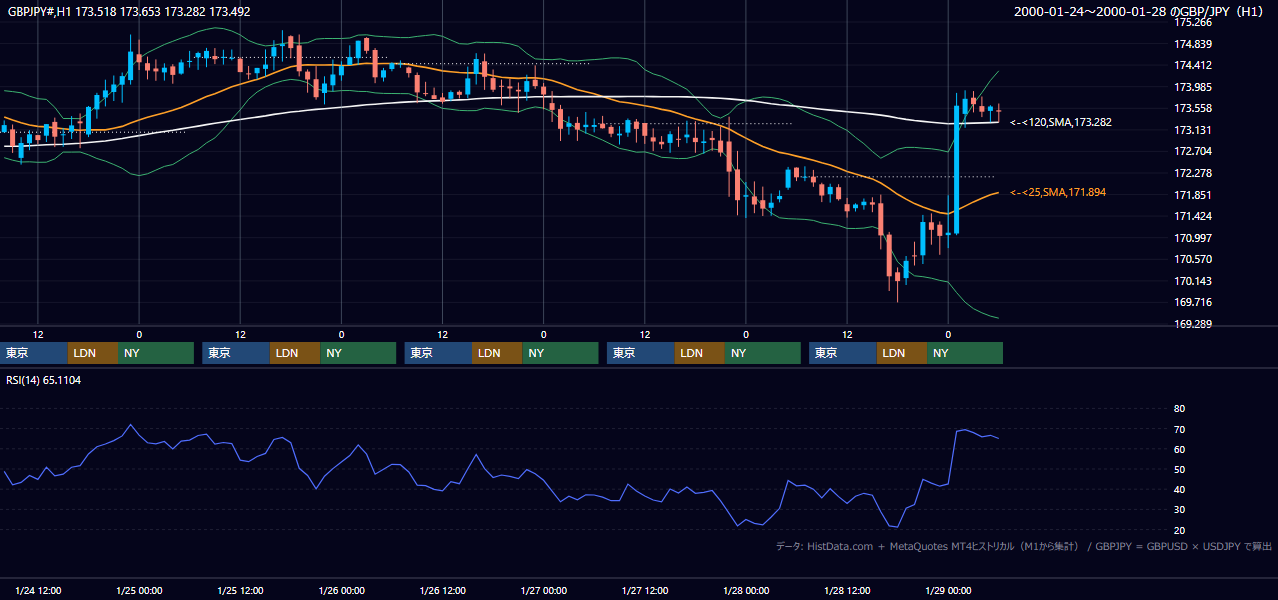Click price axis label 170.143
Screen dimensions: 1278x600
(x=1191, y=281)
